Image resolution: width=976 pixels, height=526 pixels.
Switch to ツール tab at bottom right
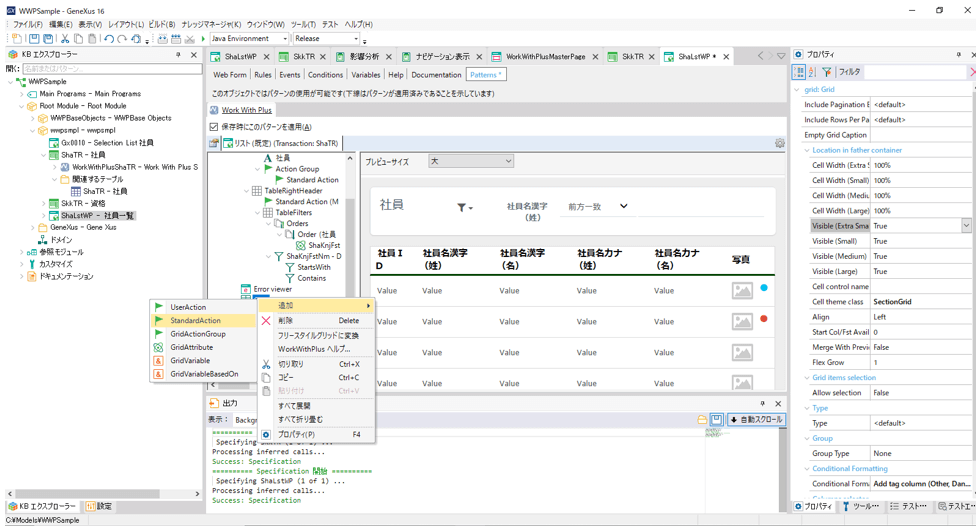860,506
